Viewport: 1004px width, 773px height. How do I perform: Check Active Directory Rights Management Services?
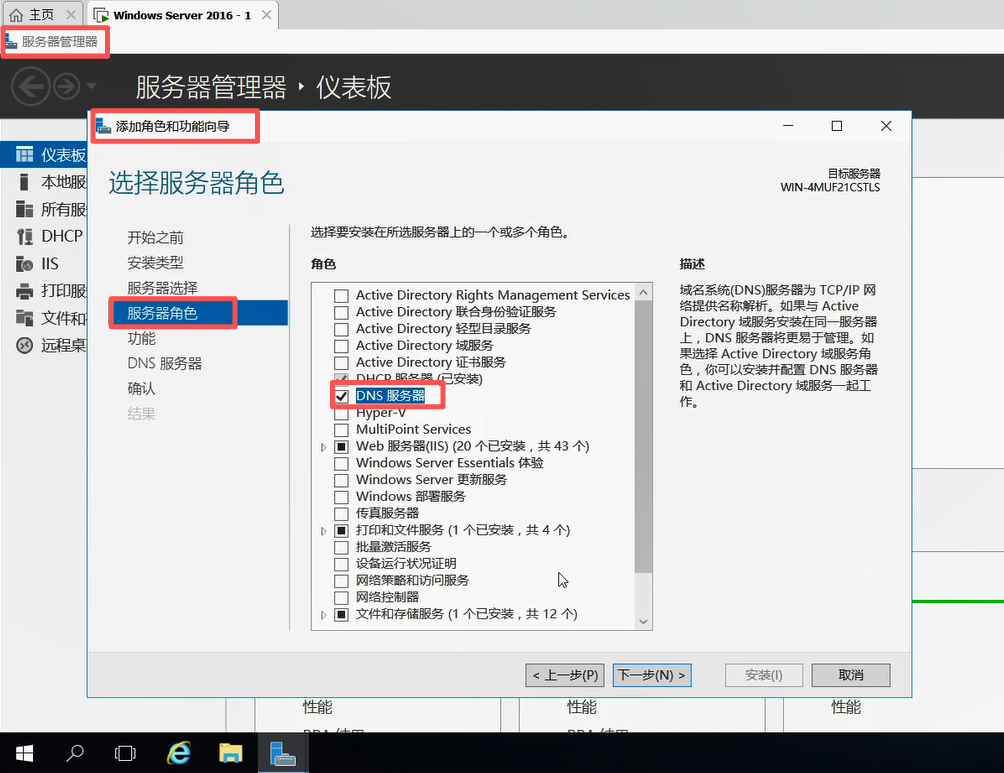tap(341, 296)
